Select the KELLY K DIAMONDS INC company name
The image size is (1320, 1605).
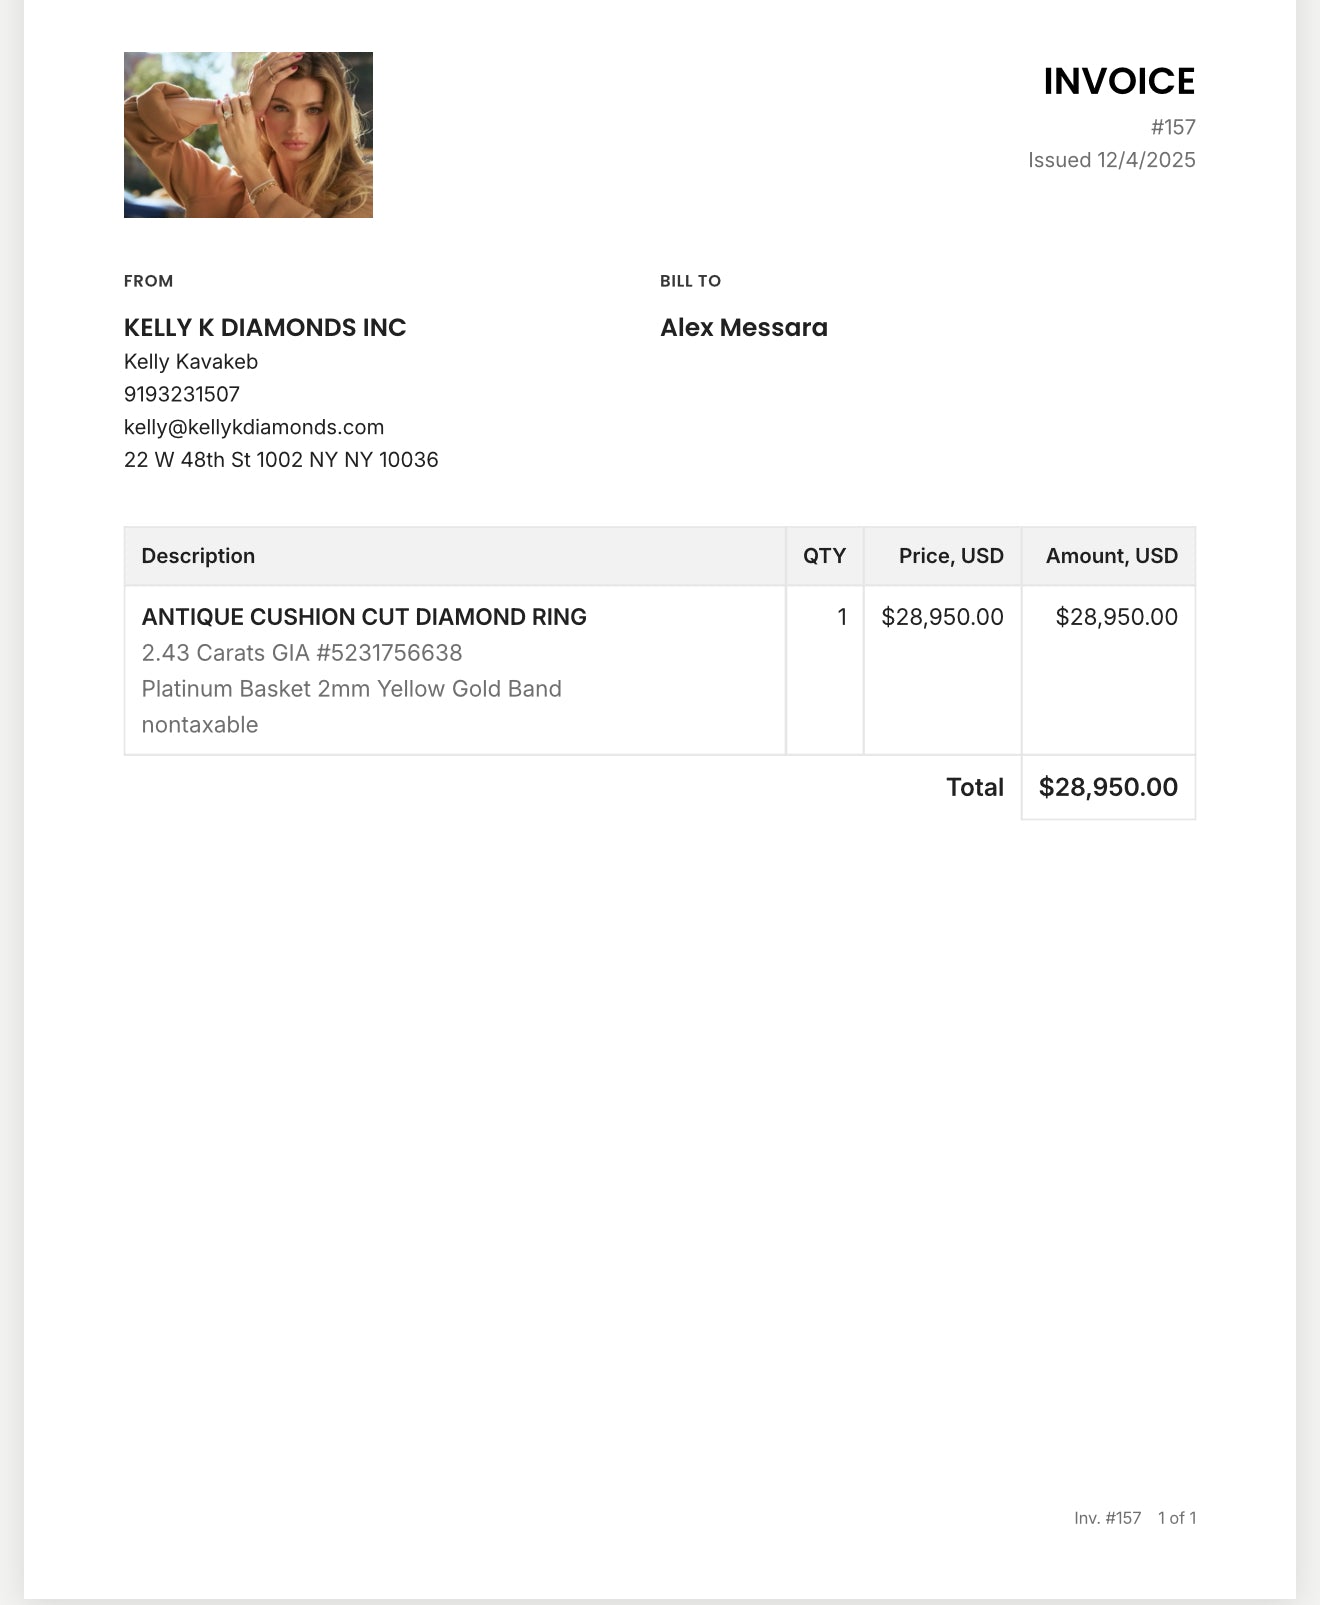(x=265, y=328)
